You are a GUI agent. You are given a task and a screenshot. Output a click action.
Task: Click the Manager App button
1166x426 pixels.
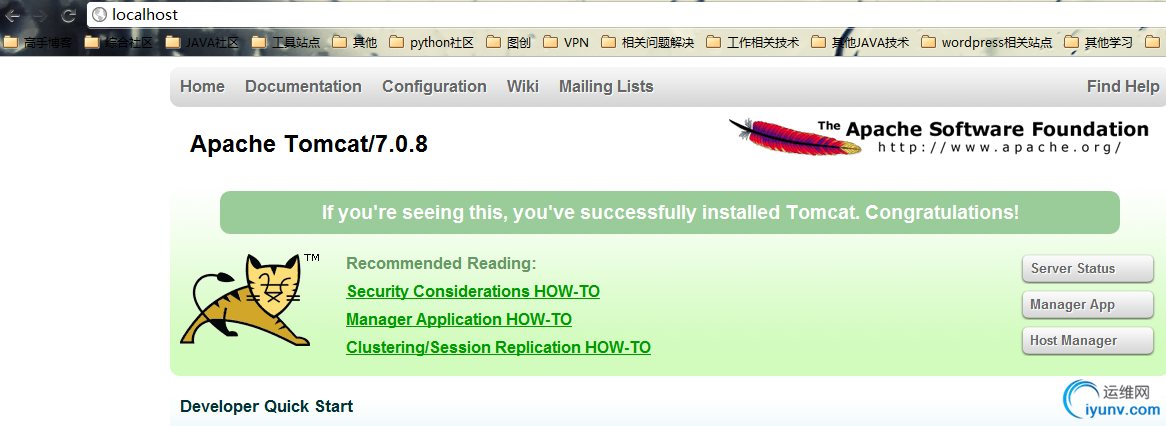point(1088,305)
